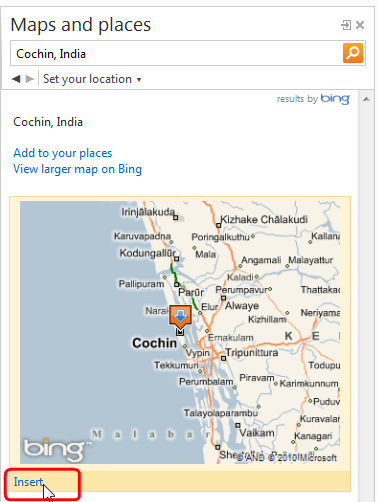Click the orange Cochin location pushpin

pos(180,318)
